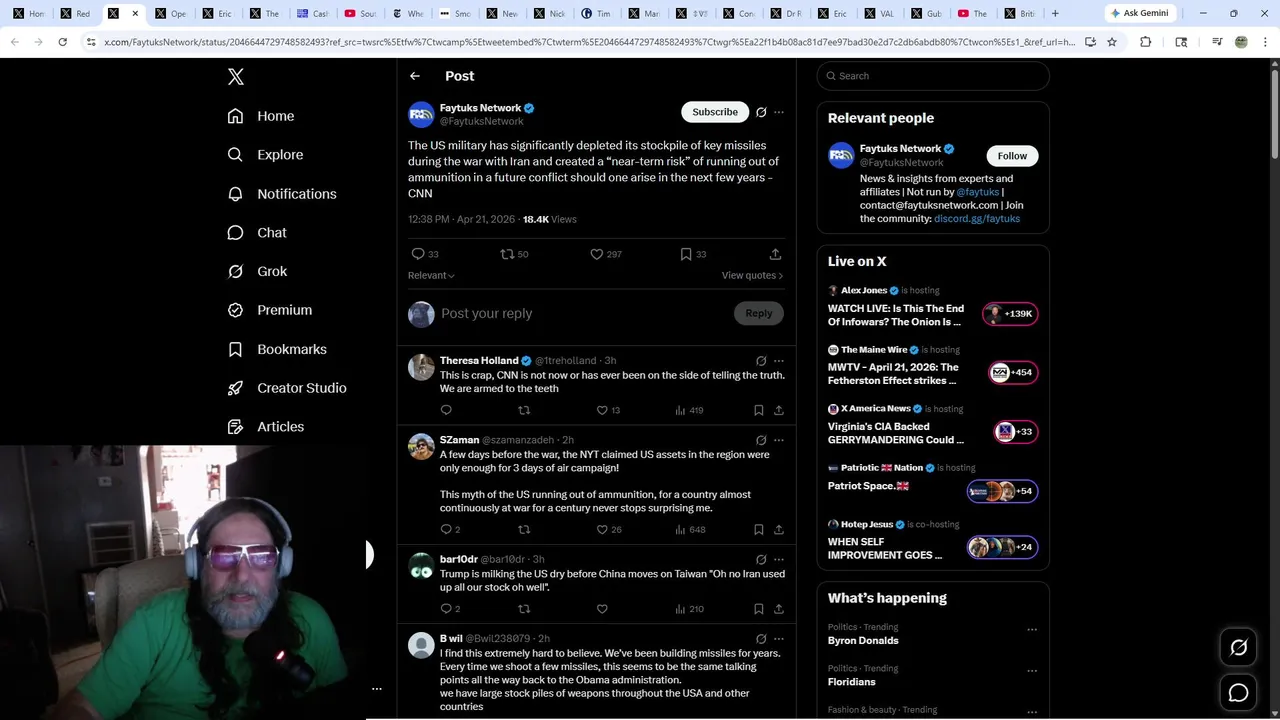Open the discord.gg/faytuks link
This screenshot has height=720, width=1280.
977,218
